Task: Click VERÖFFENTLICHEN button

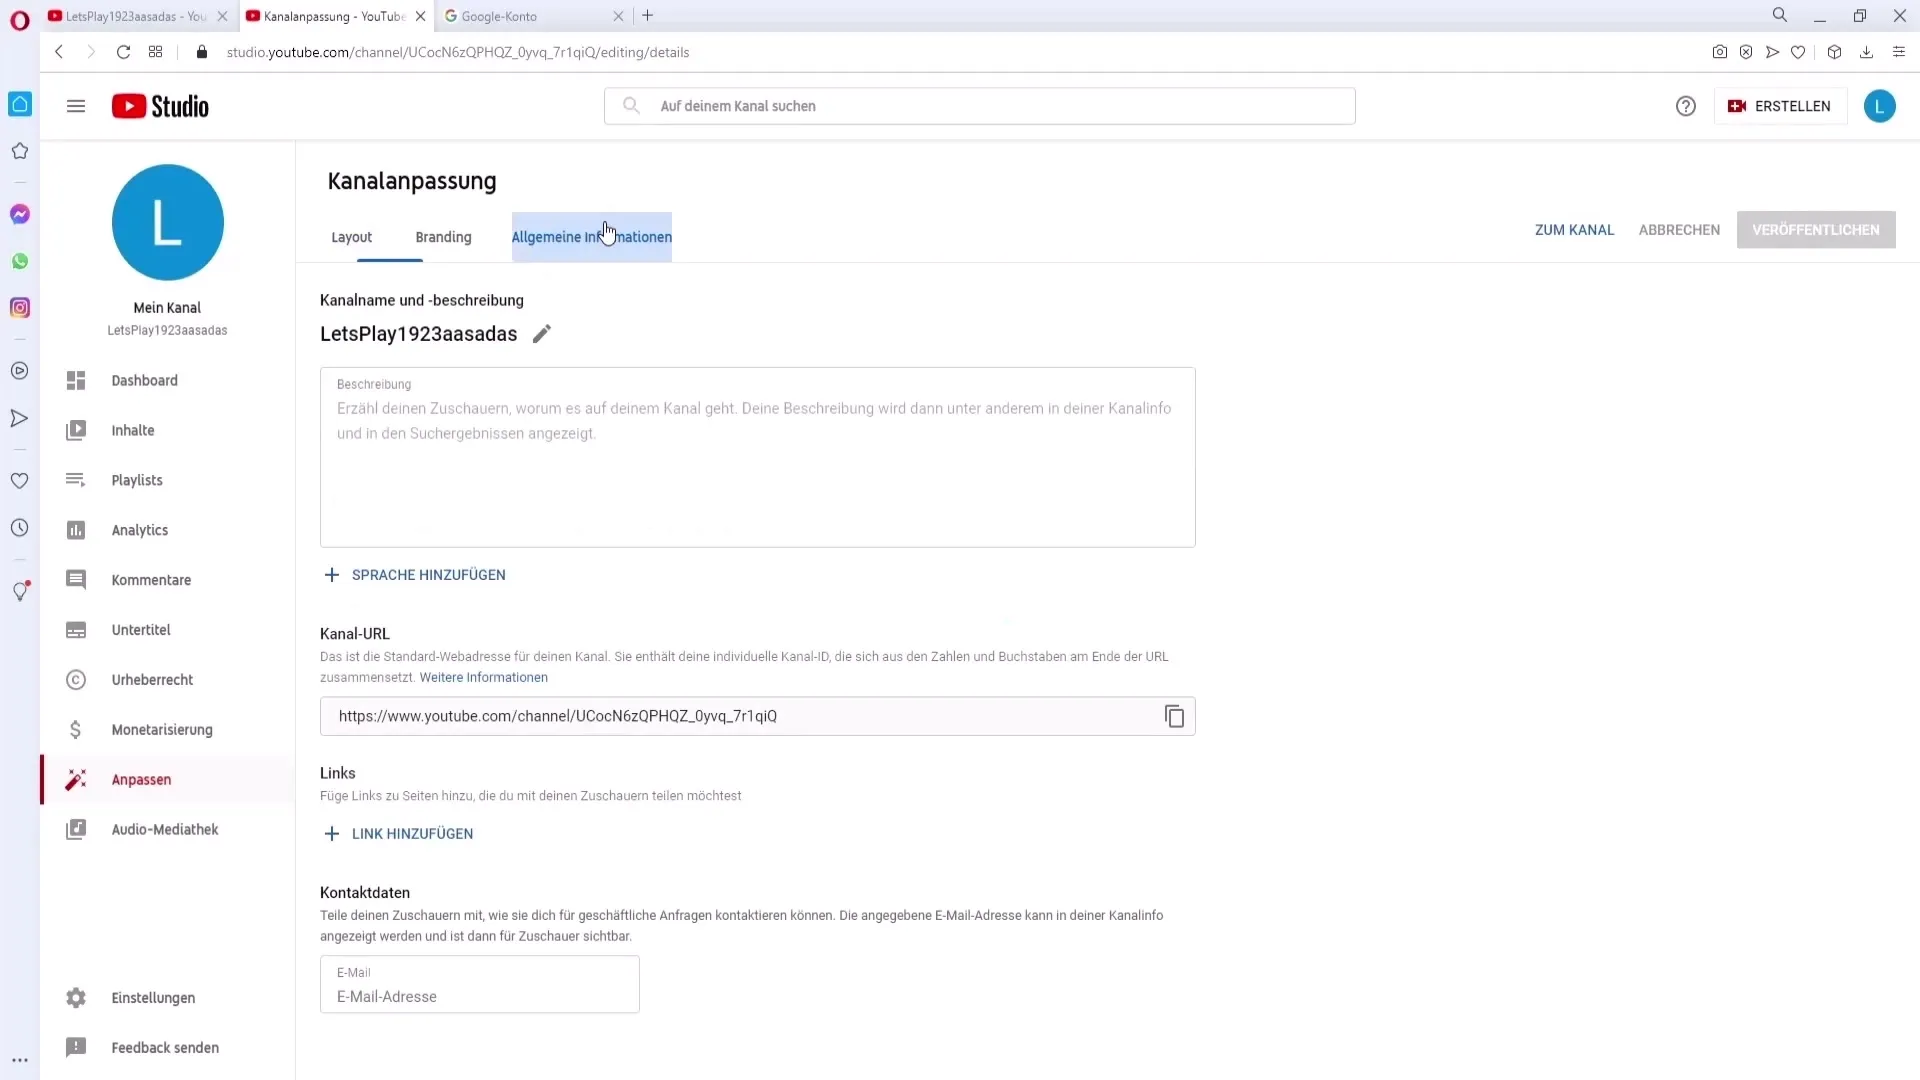Action: (x=1816, y=229)
